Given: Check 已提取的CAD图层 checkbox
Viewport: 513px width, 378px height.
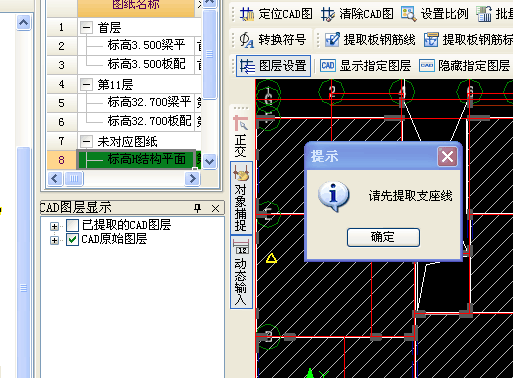Looking at the screenshot, I should pos(72,225).
